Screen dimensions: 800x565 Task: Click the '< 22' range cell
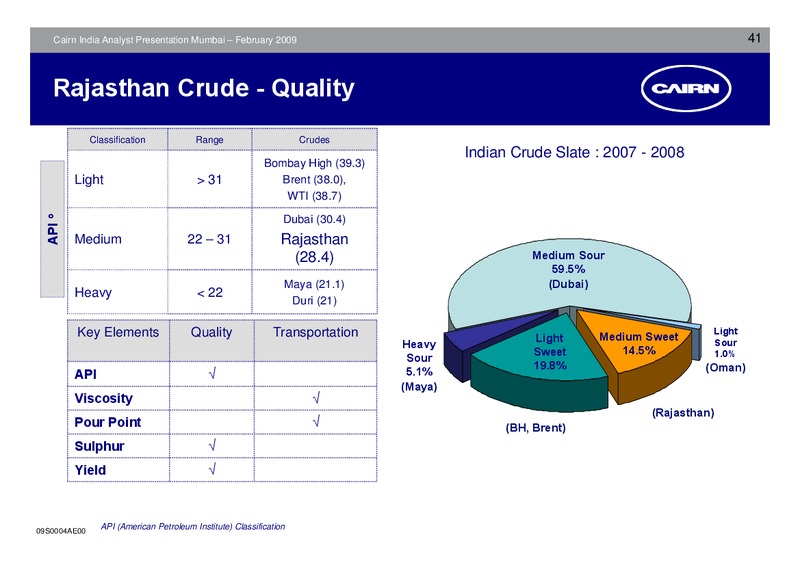pos(210,292)
